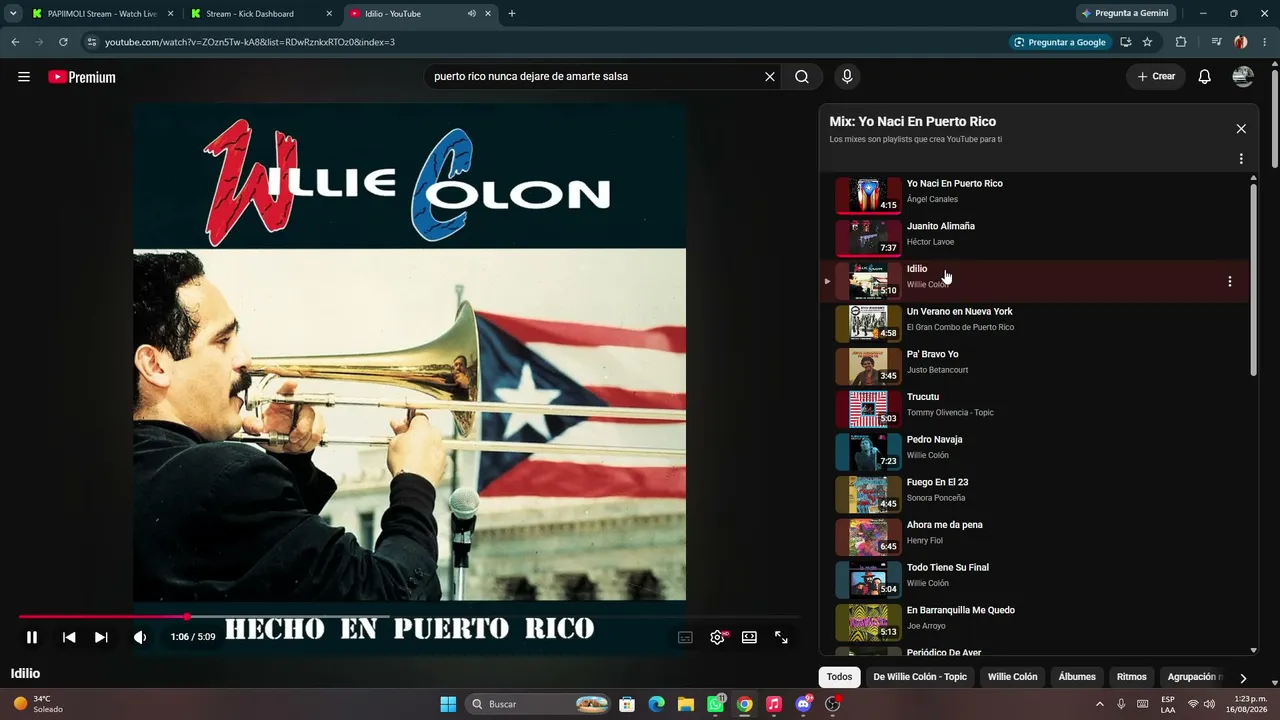Close the Kick Dashboard tab

(x=329, y=14)
